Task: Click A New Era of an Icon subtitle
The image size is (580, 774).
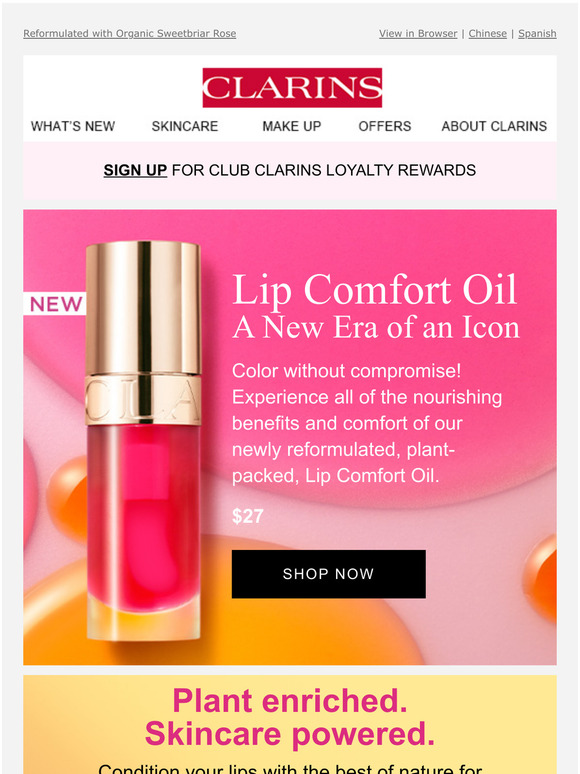Action: [376, 327]
